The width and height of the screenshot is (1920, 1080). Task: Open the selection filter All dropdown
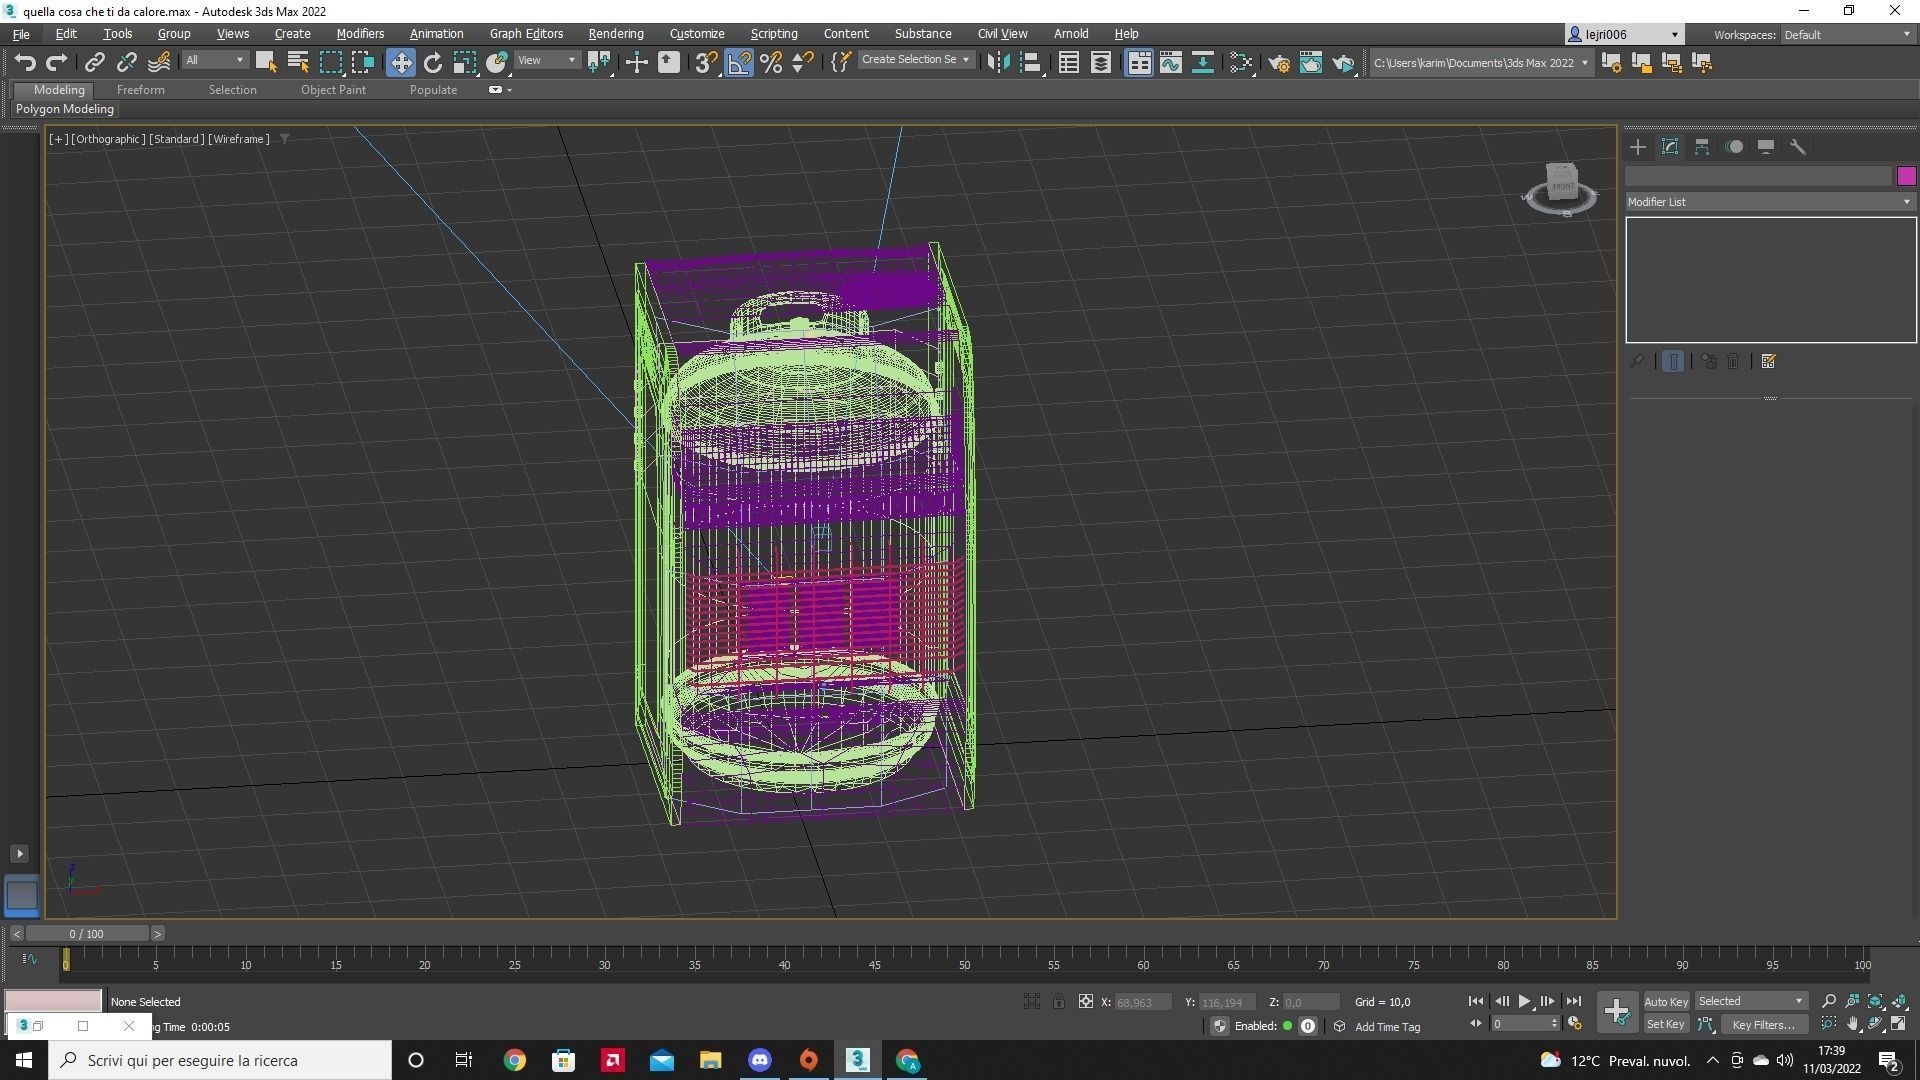pyautogui.click(x=214, y=61)
